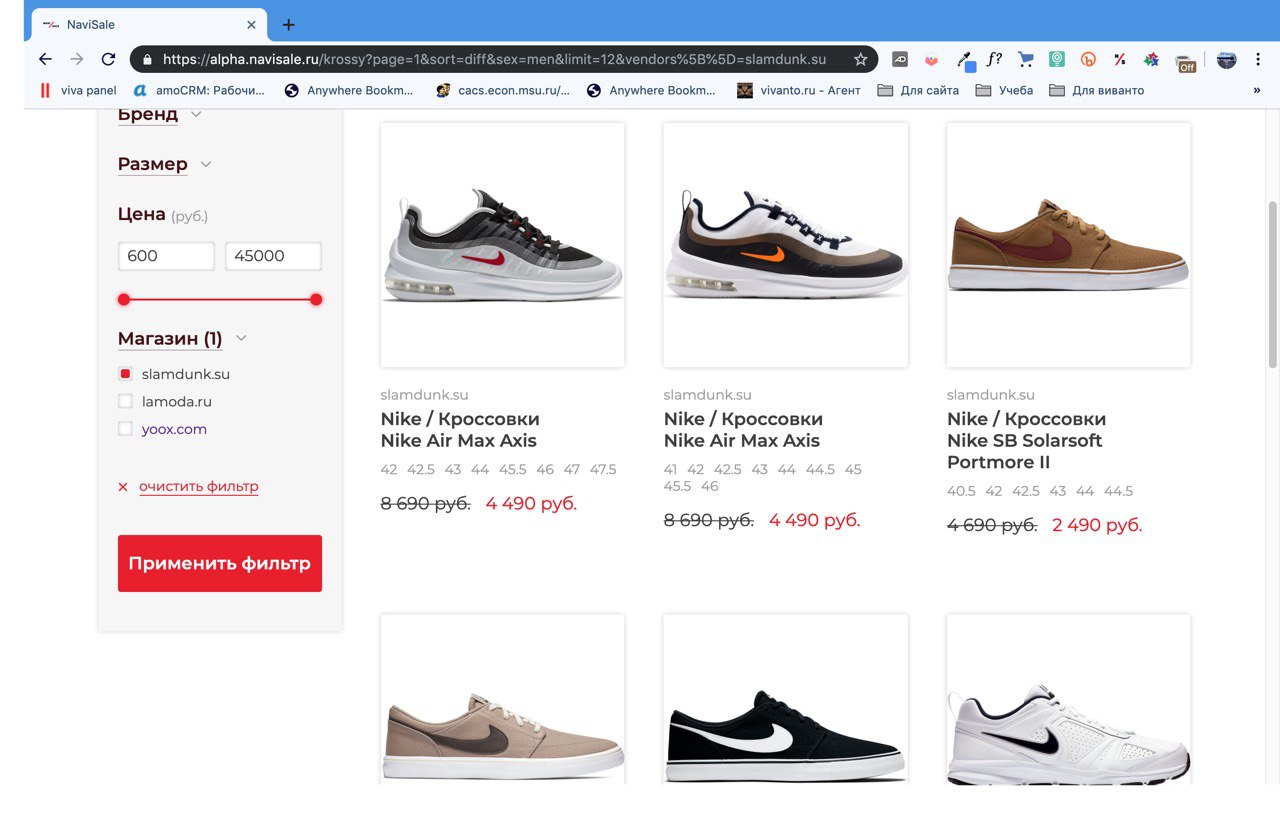This screenshot has width=1280, height=813.
Task: Open the Для виванто bookmark folder
Action: pyautogui.click(x=1096, y=90)
